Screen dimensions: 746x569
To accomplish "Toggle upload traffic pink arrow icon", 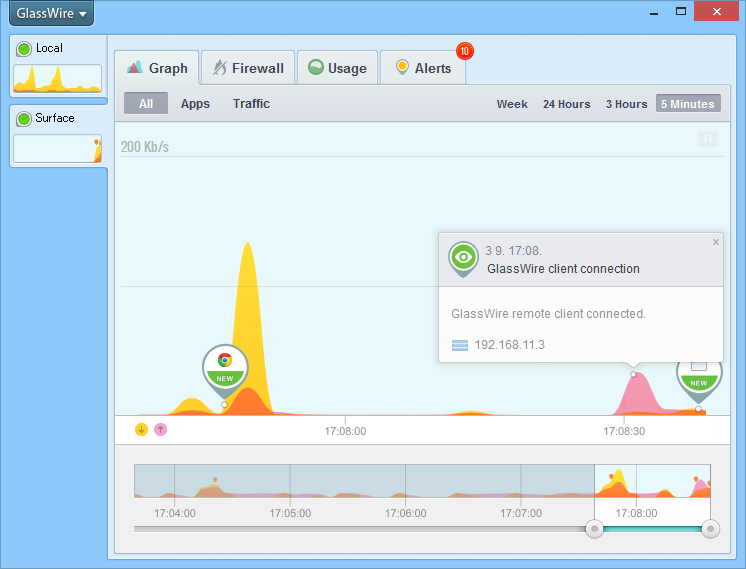I will coord(161,430).
